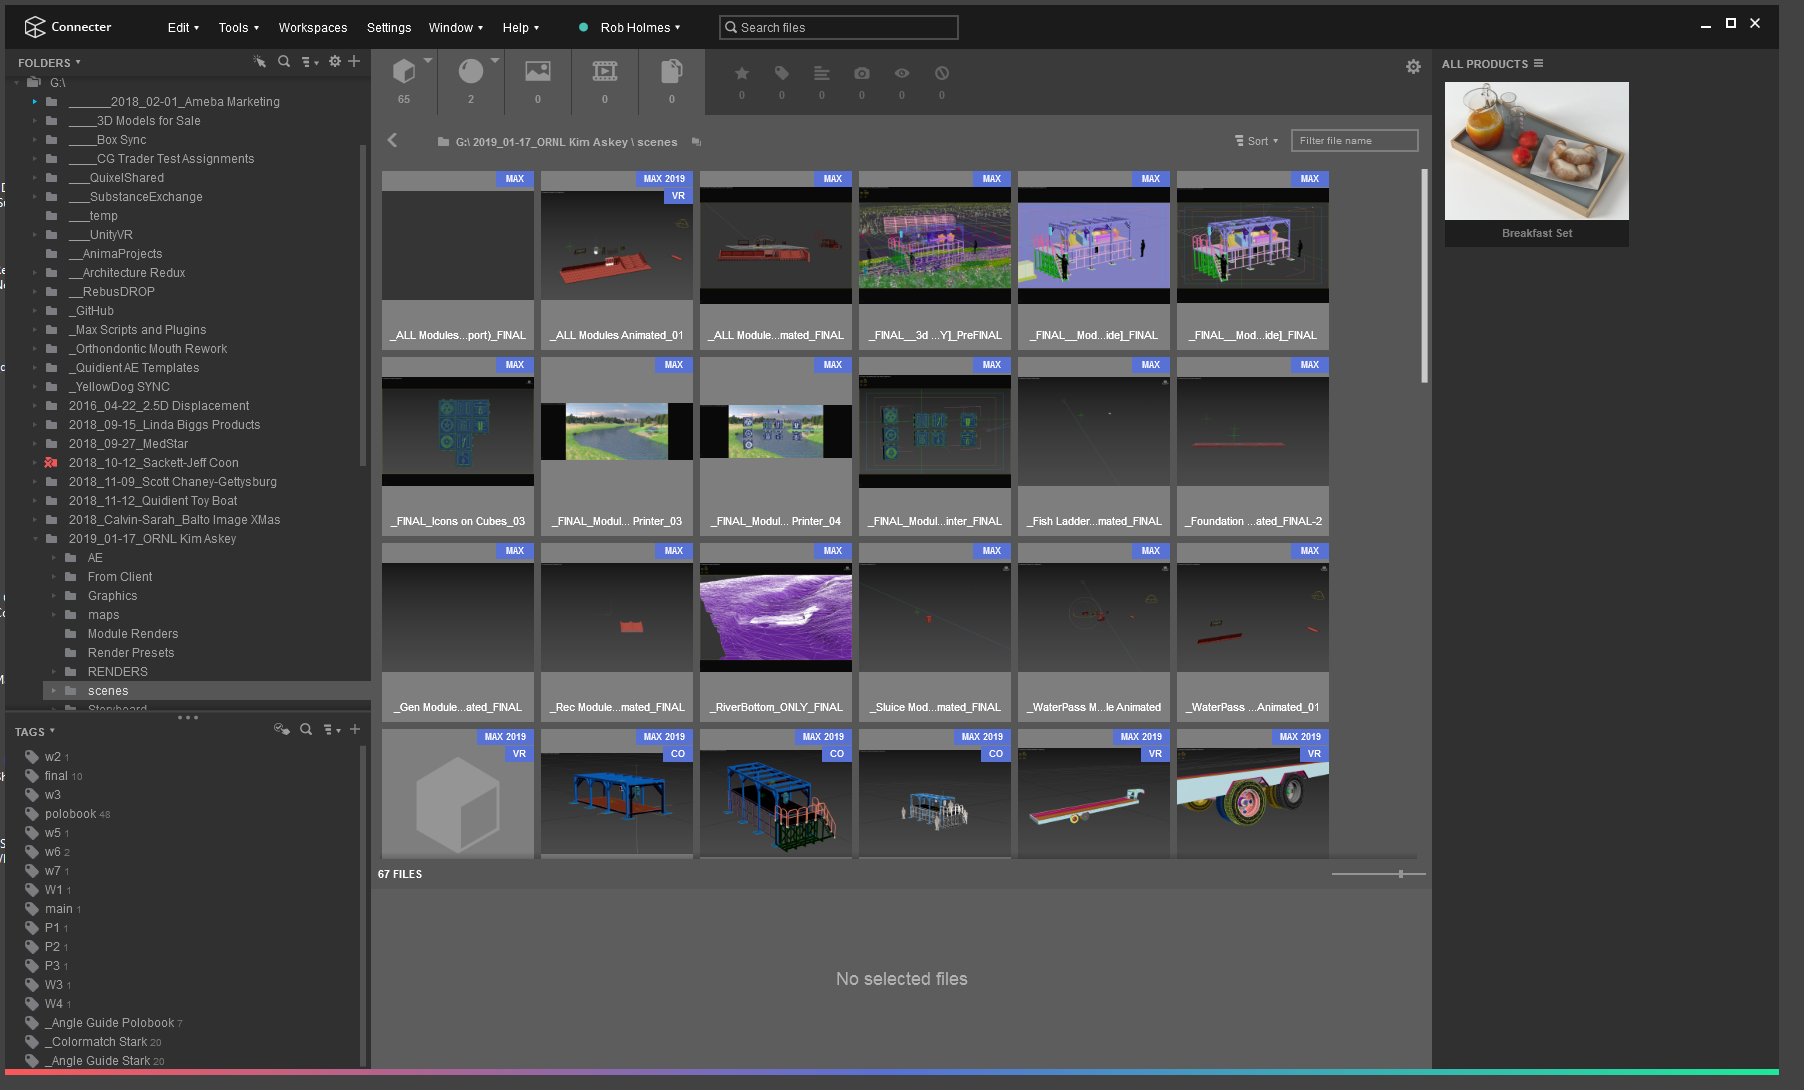The image size is (1804, 1090).
Task: Select the scenes folder in tree
Action: click(x=205, y=691)
